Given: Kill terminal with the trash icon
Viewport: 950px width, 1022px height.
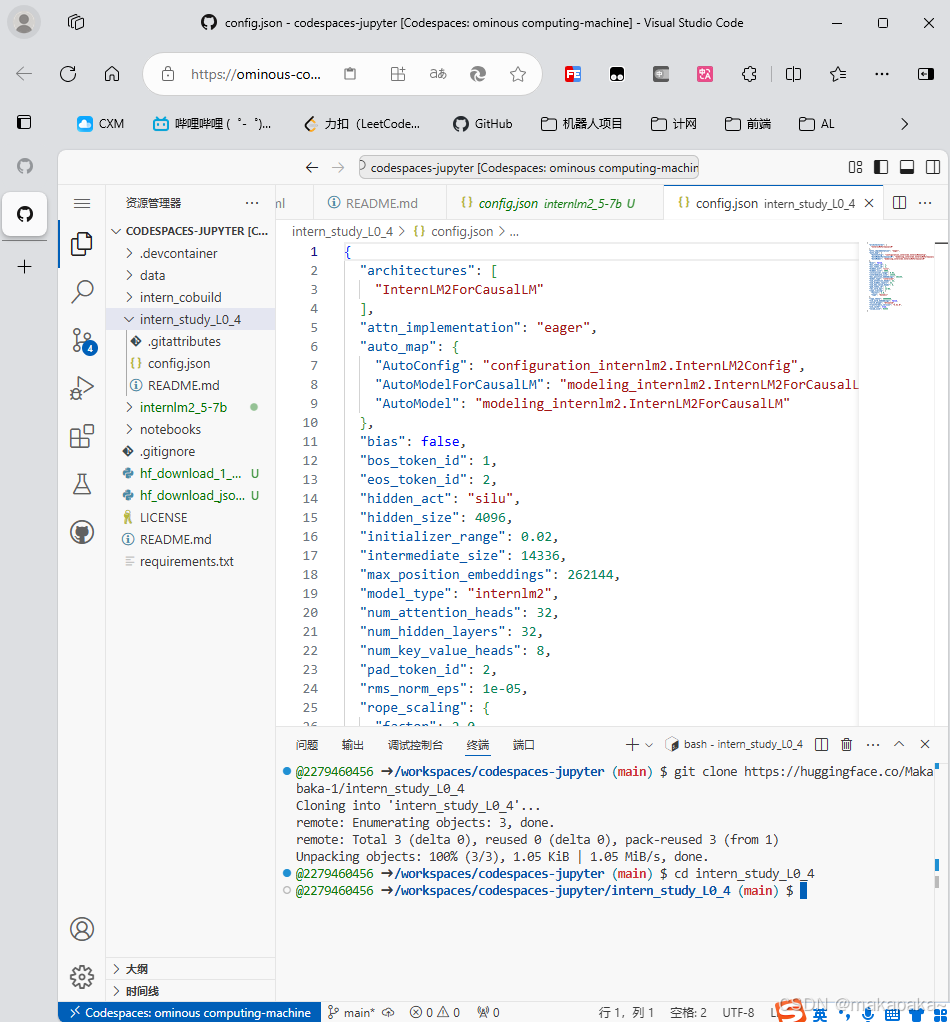Looking at the screenshot, I should (x=846, y=744).
